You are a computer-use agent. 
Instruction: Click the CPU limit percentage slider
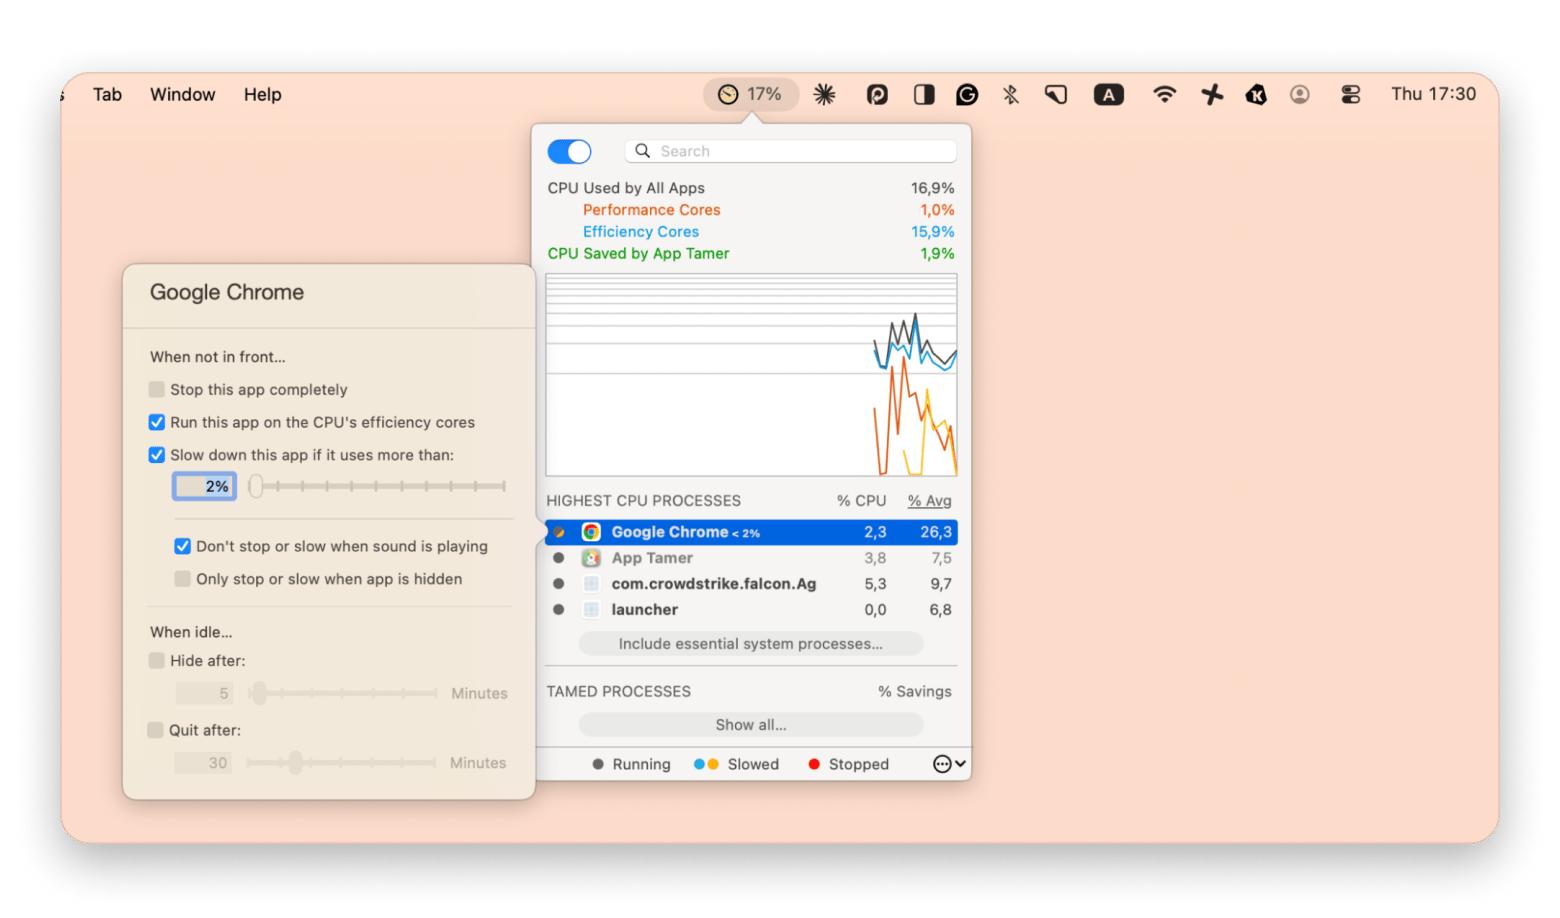[x=379, y=486]
